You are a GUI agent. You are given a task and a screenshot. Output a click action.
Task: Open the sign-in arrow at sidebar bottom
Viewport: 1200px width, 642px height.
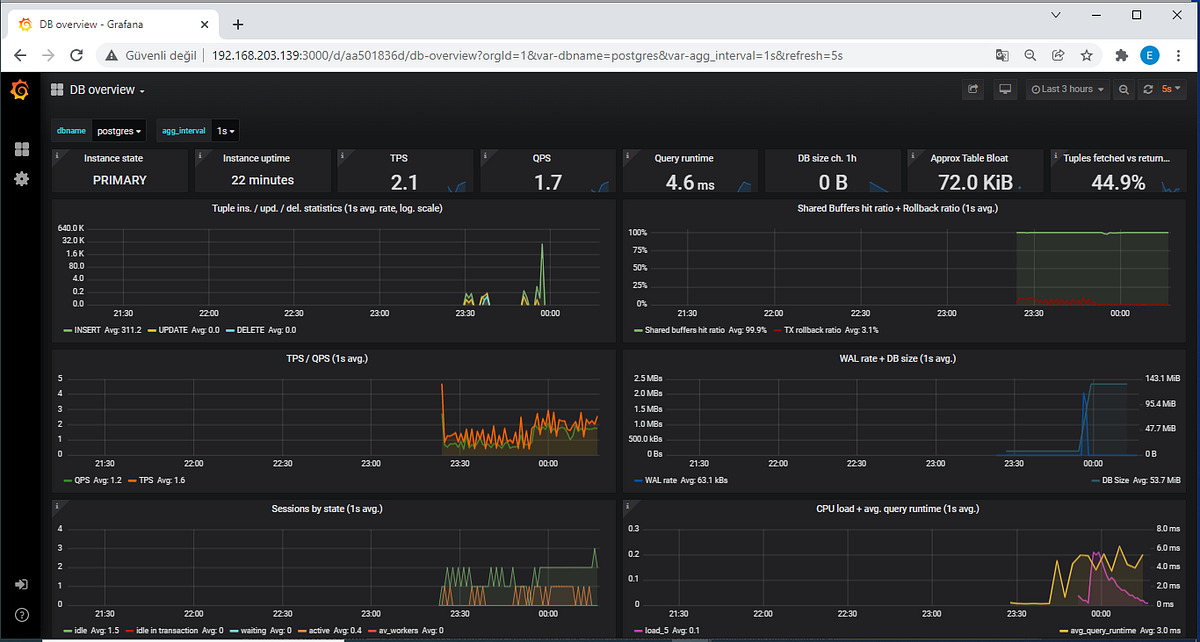(21, 584)
